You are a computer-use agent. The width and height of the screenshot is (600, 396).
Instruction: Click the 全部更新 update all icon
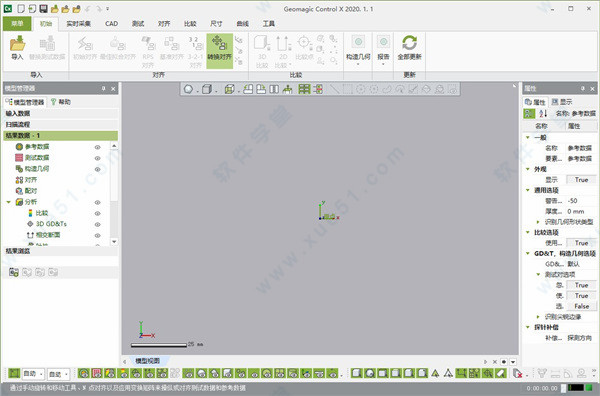point(409,43)
